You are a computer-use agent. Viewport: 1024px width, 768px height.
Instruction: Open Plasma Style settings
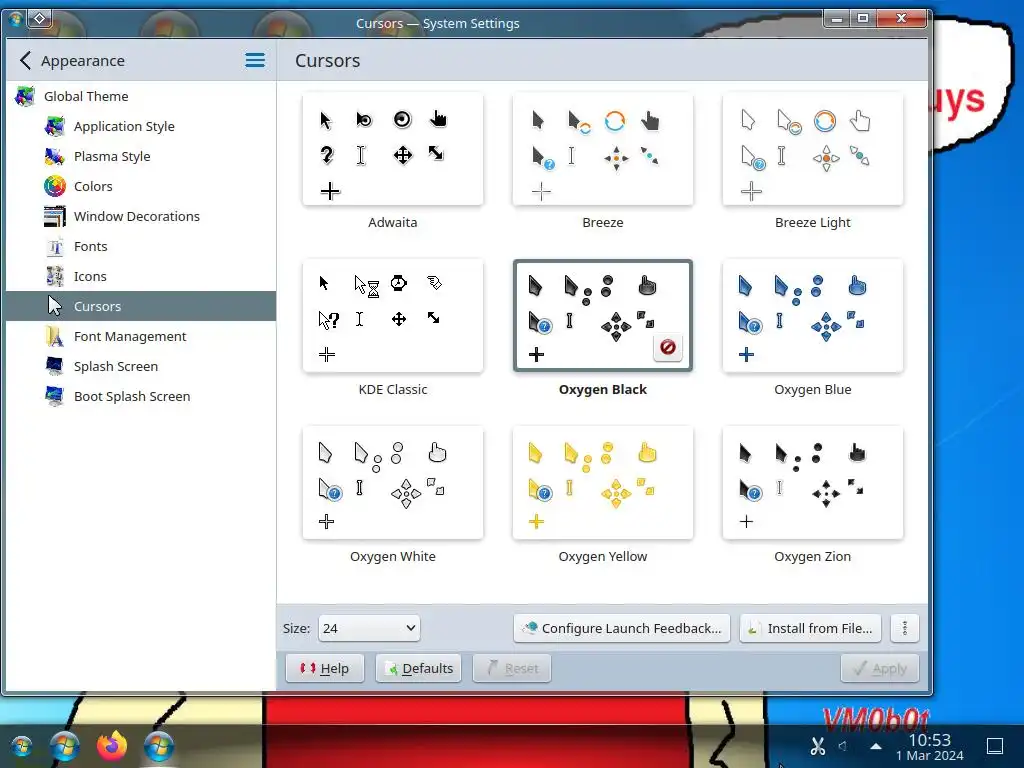[x=141, y=157]
